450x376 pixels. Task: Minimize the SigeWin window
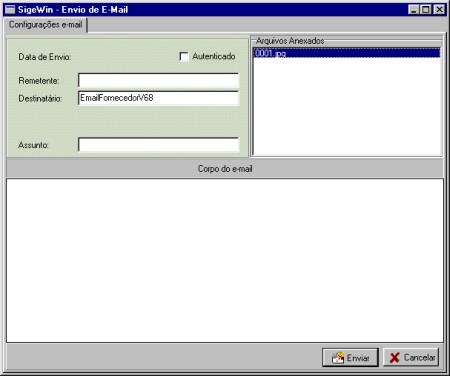(414, 10)
